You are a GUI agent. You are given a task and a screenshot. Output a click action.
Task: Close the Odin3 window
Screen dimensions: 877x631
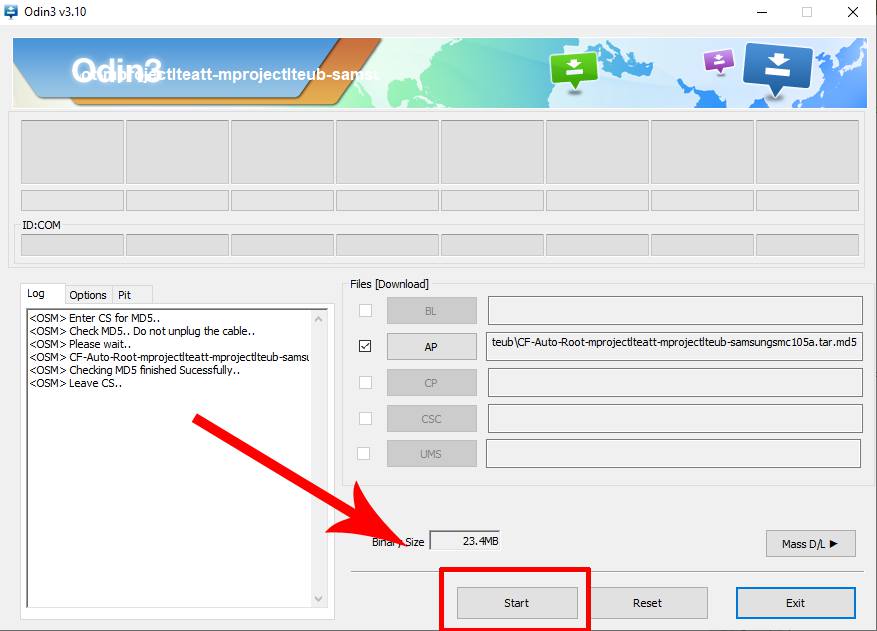(852, 12)
